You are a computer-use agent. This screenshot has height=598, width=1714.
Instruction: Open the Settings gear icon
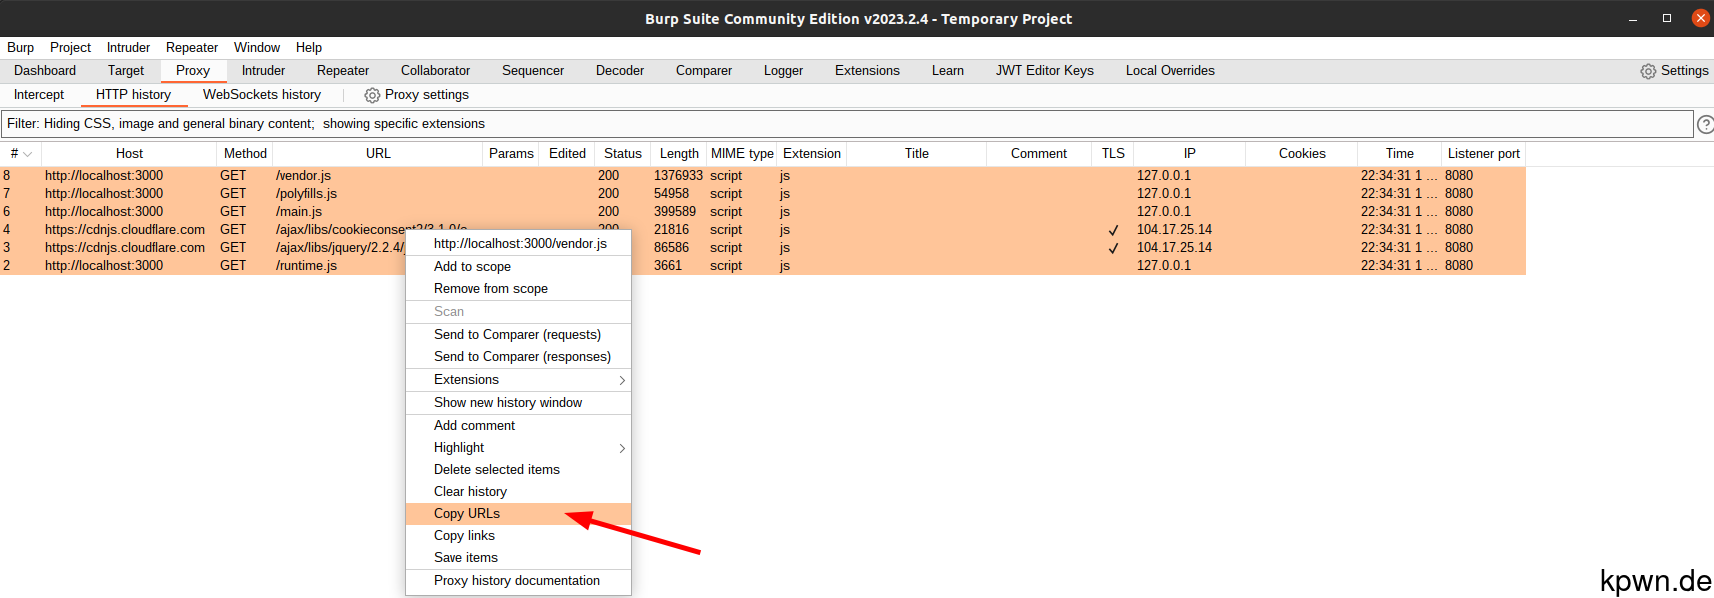click(1648, 71)
